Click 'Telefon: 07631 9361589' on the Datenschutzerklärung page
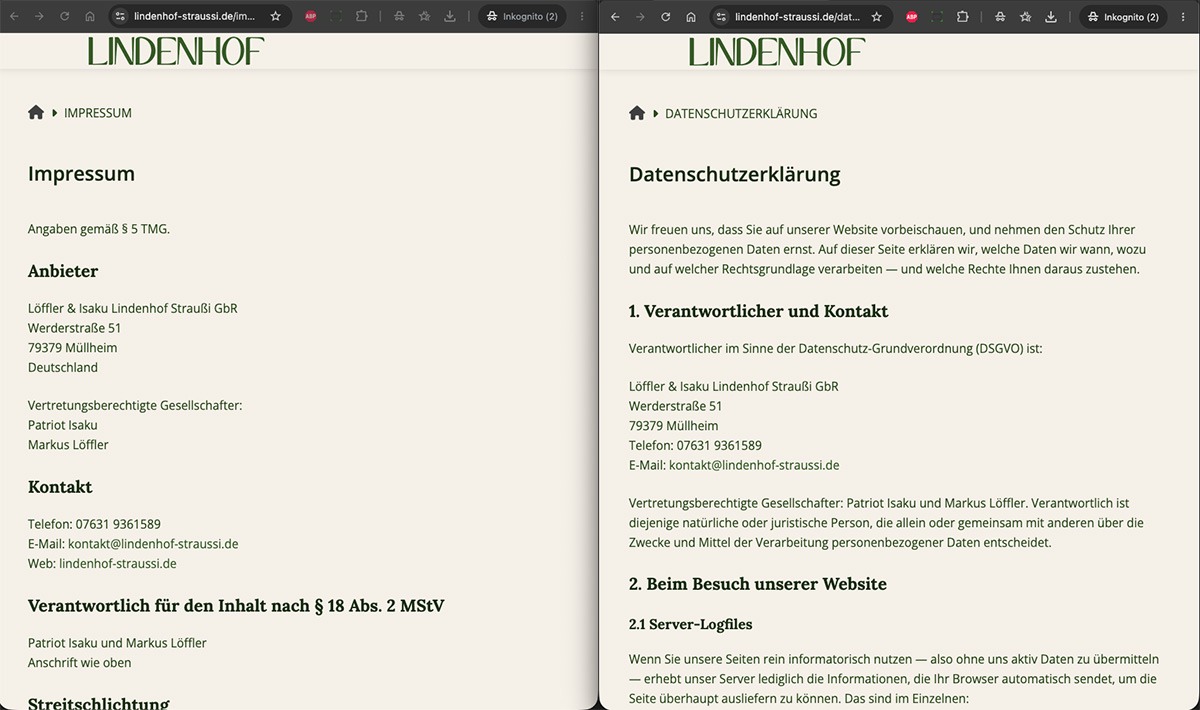 [695, 445]
